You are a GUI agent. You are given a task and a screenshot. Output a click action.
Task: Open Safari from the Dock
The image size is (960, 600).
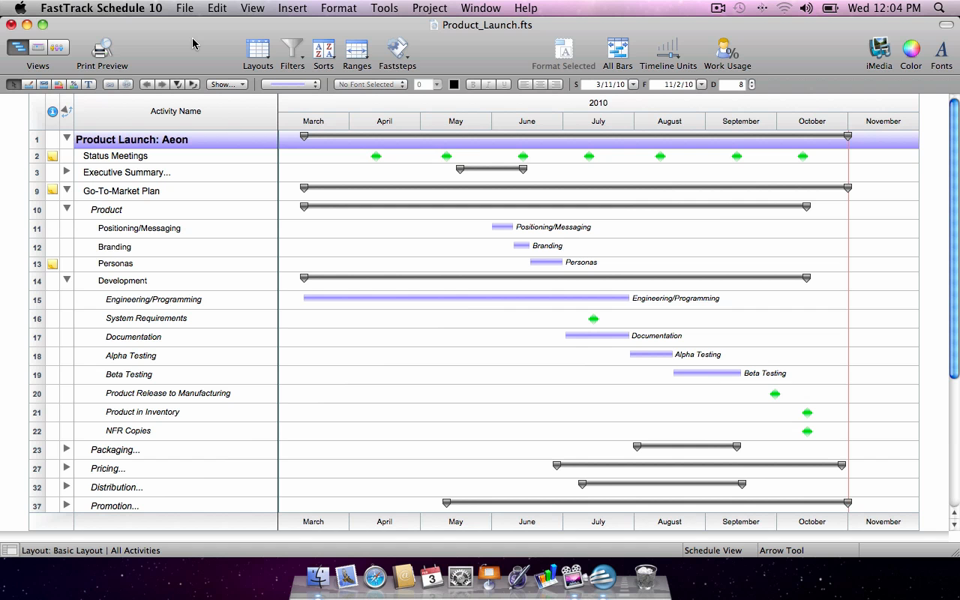375,577
